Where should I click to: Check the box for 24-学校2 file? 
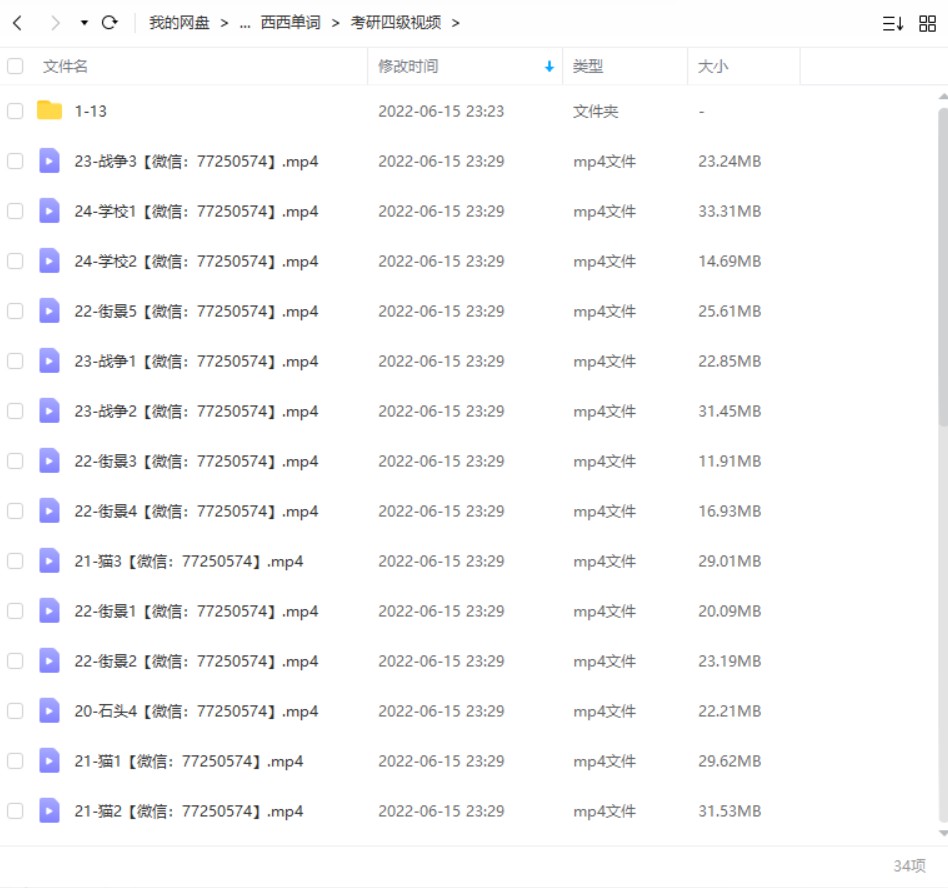tap(15, 261)
